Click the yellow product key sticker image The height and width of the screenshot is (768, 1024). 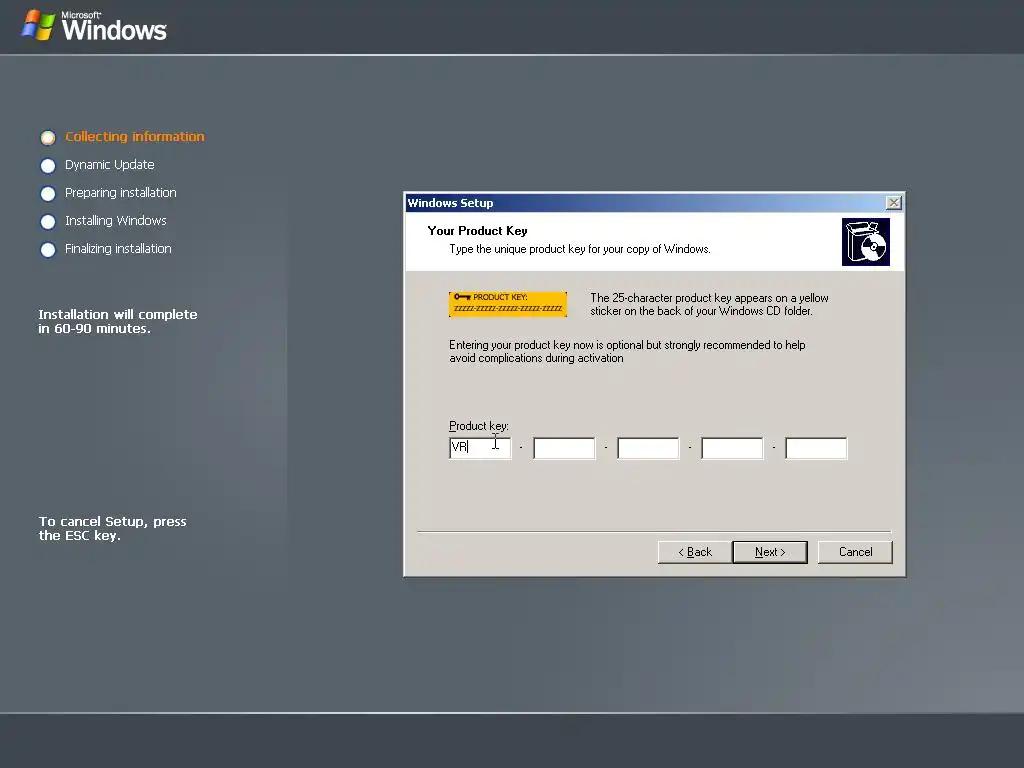(508, 304)
